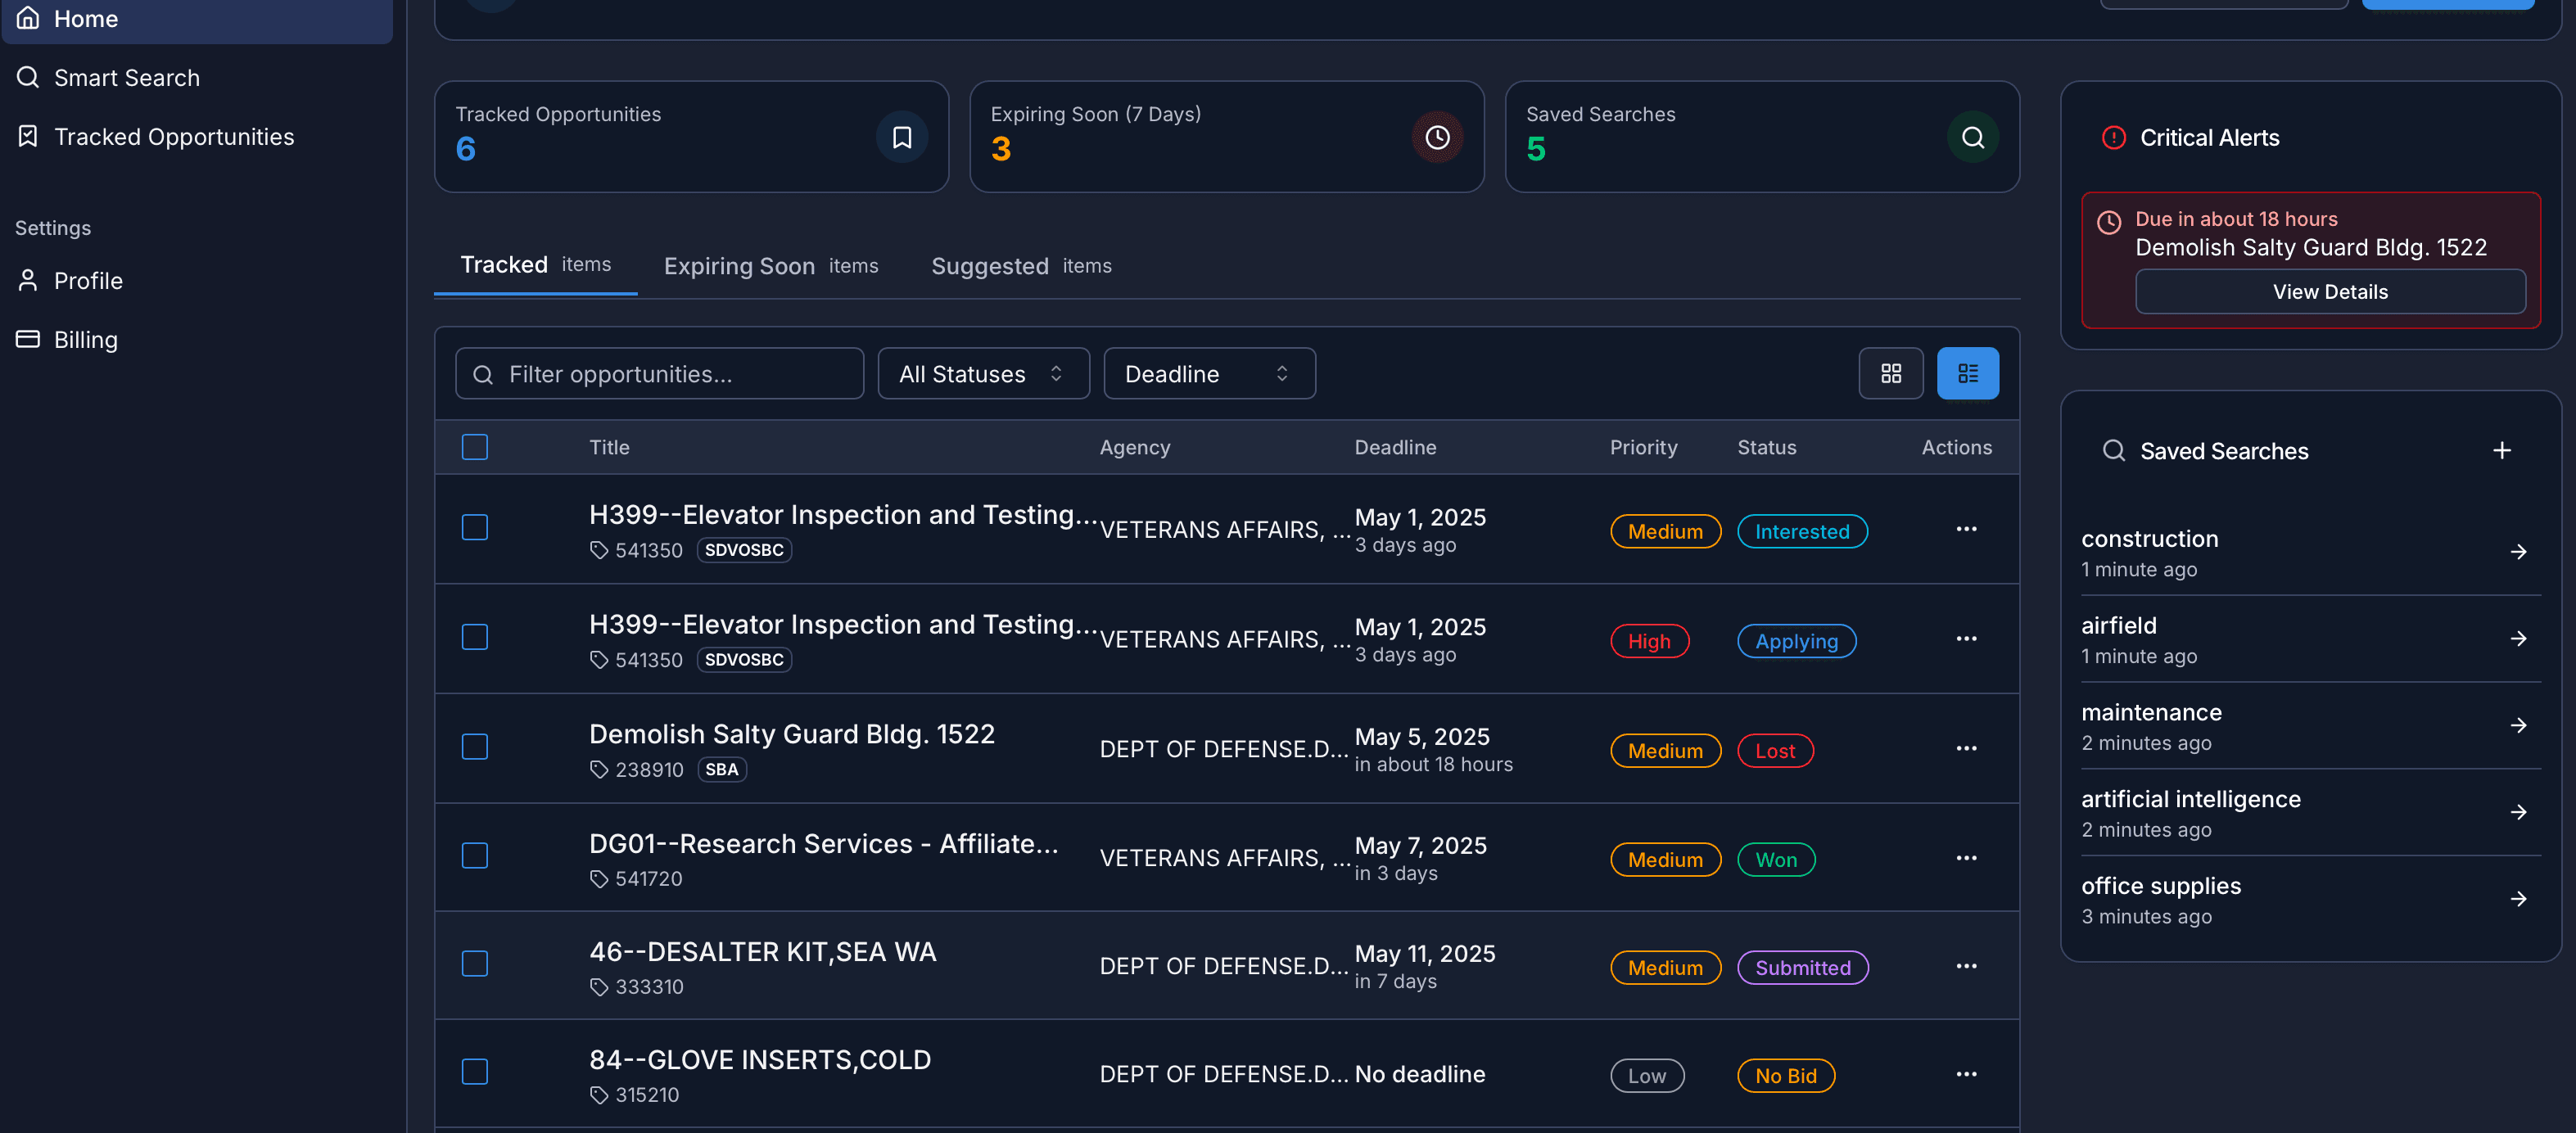Screen dimensions: 2576x1133
Task: Open actions menu for 84--GLOVE INSERTS
Action: click(x=1966, y=1075)
